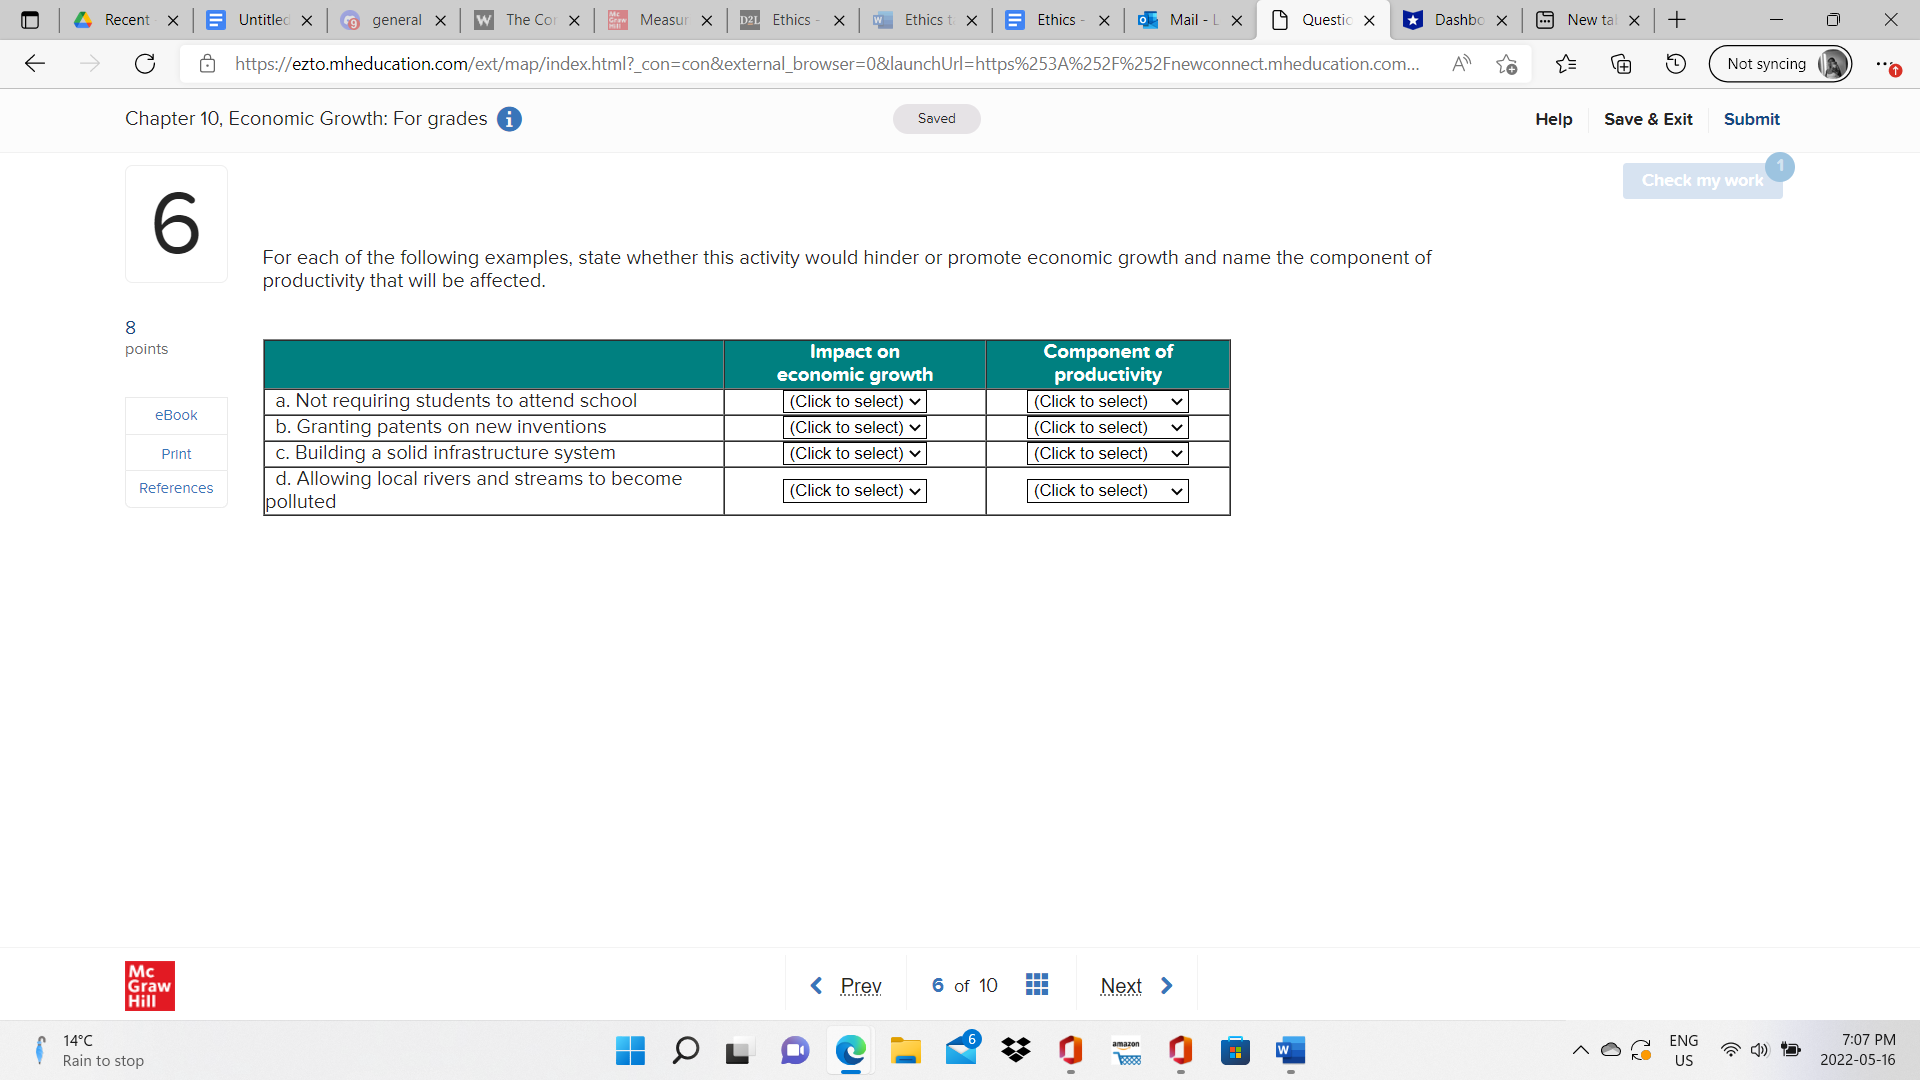Open impact dropdown for attending school row
Image resolution: width=1920 pixels, height=1080 pixels.
coord(854,401)
